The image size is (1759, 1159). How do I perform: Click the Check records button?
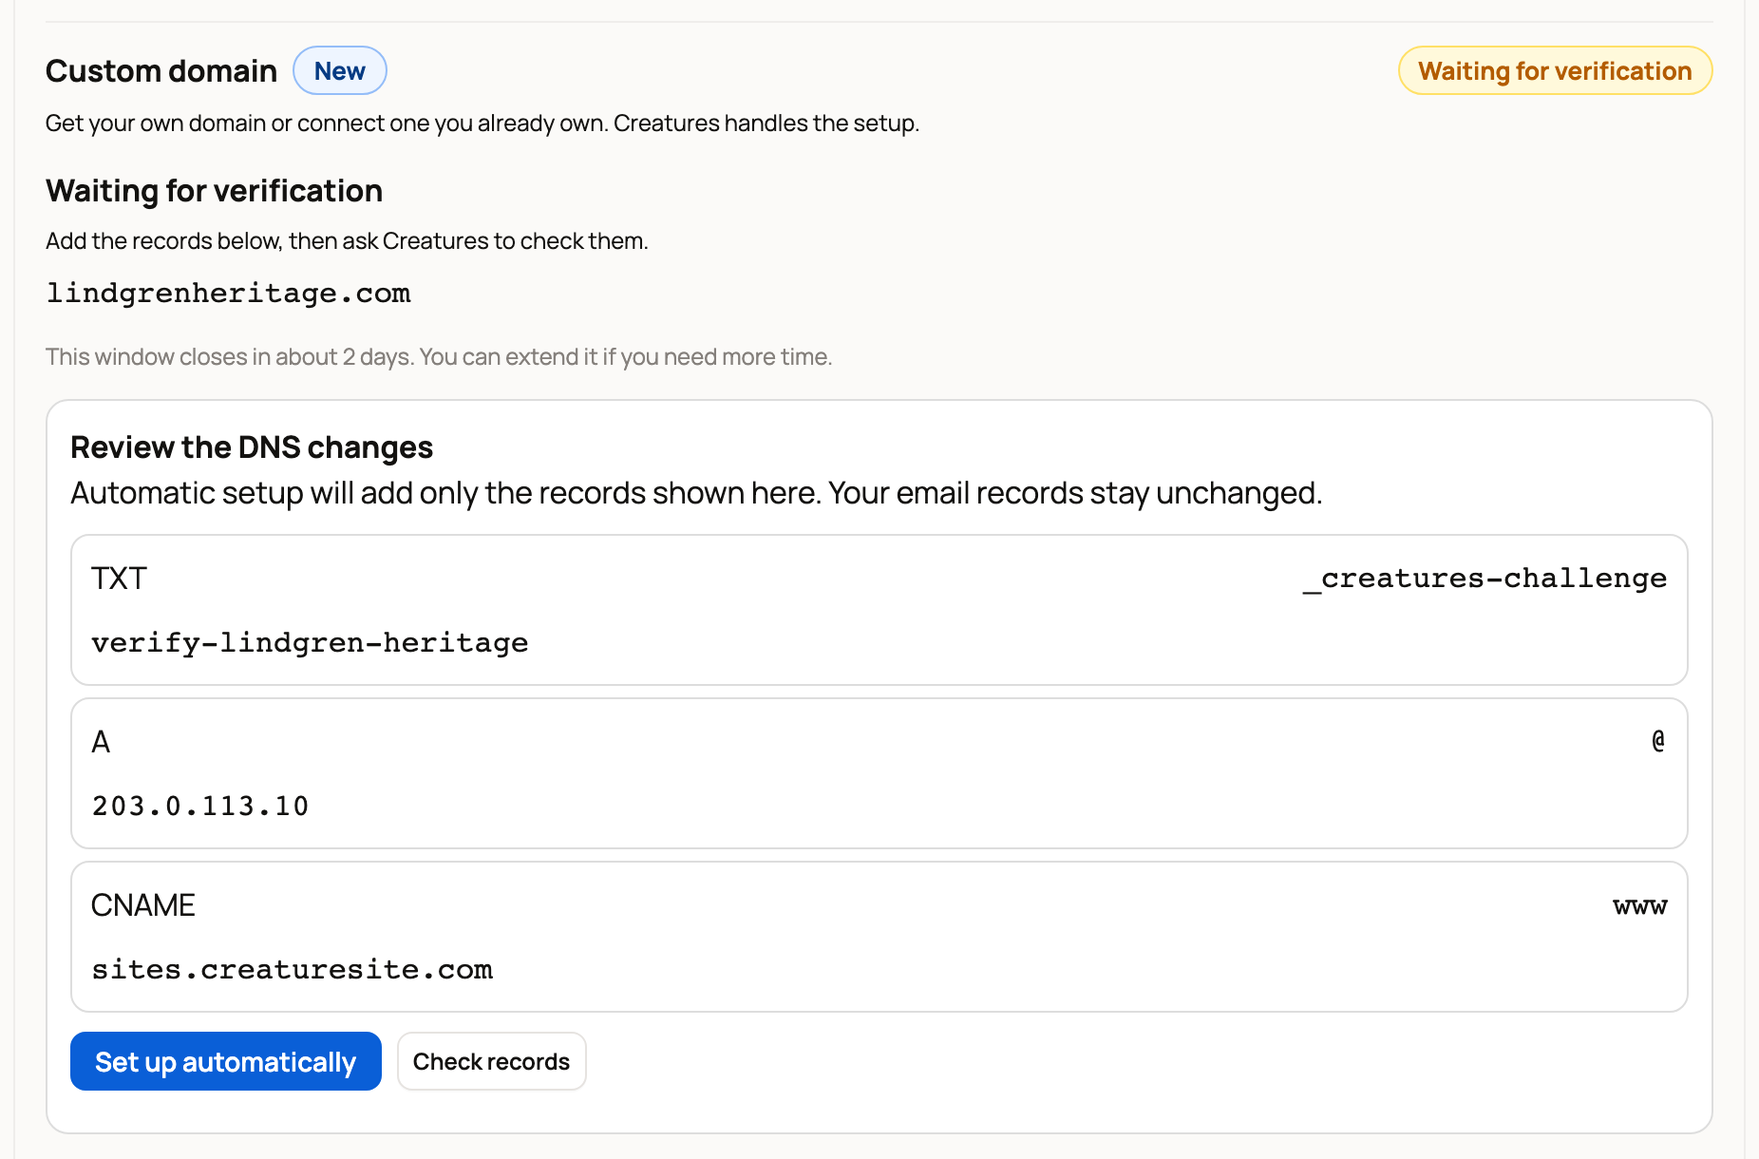491,1061
